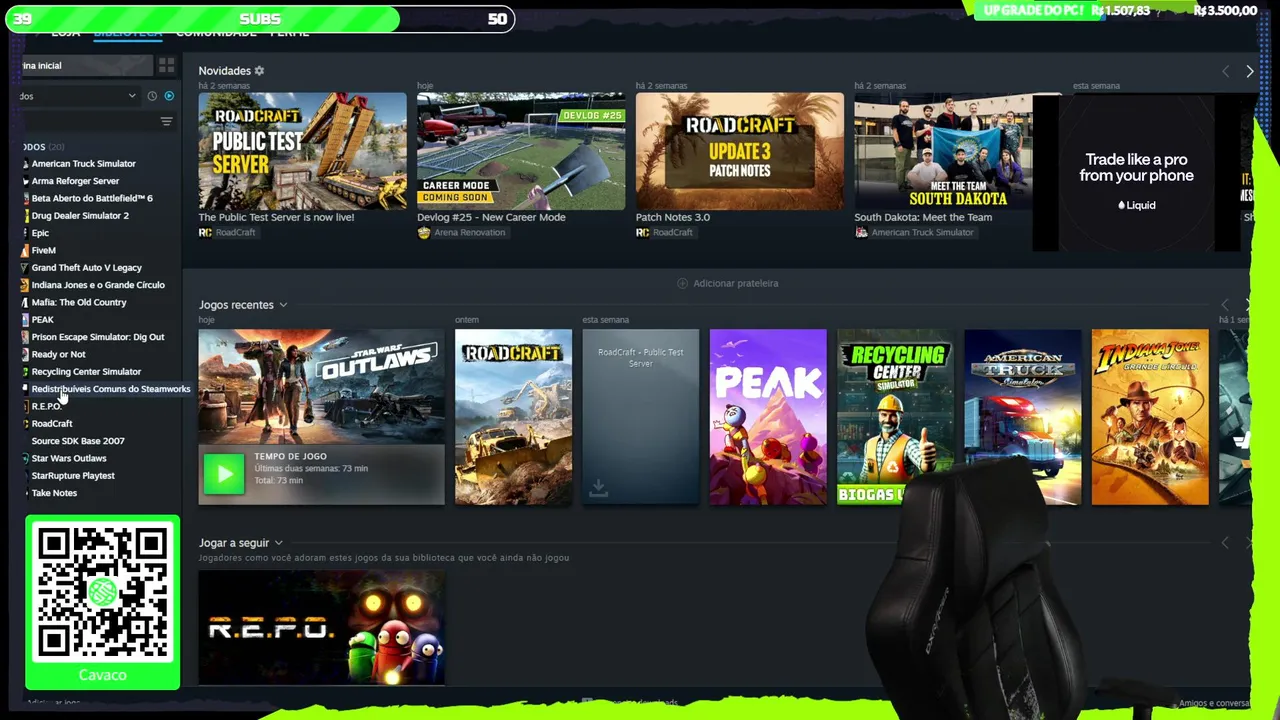1280x720 pixels.
Task: Click download icon on RoadCraft Public Test Server card
Action: (598, 487)
